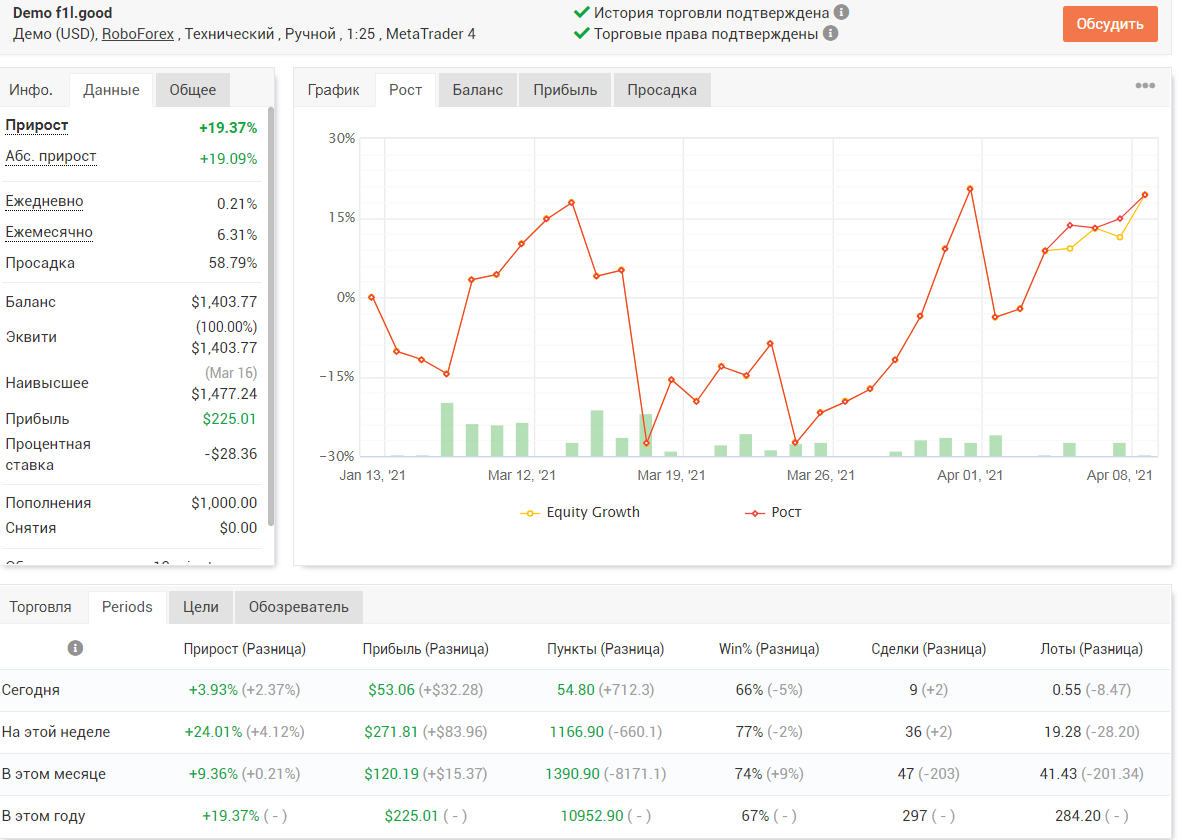Click the Apr 01 peak point on chart
Image resolution: width=1178 pixels, height=840 pixels.
[x=970, y=189]
